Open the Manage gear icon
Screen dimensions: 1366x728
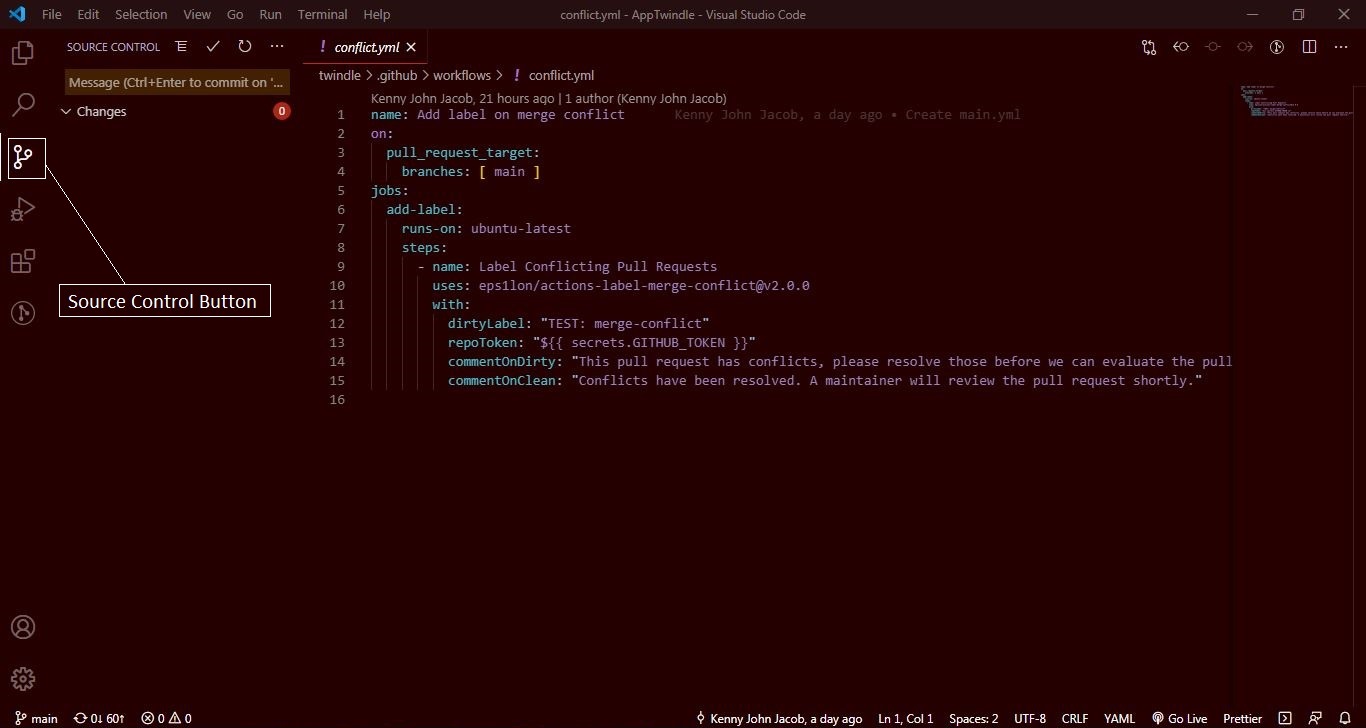click(22, 679)
